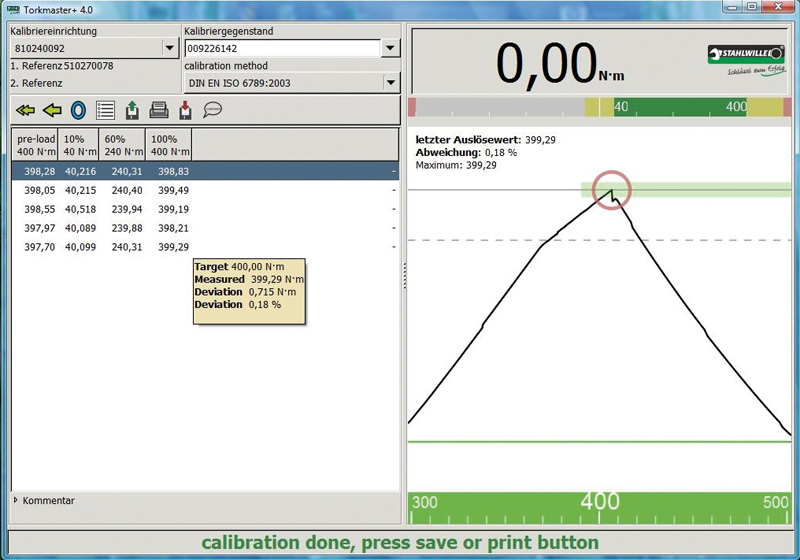Click the double-arrow go-to-first icon

(26, 110)
